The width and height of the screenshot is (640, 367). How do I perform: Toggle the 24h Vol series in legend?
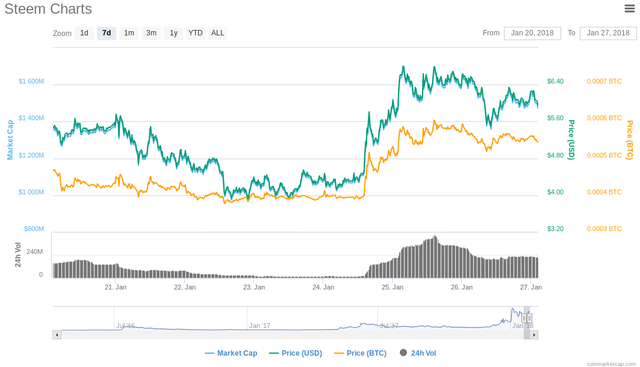418,353
